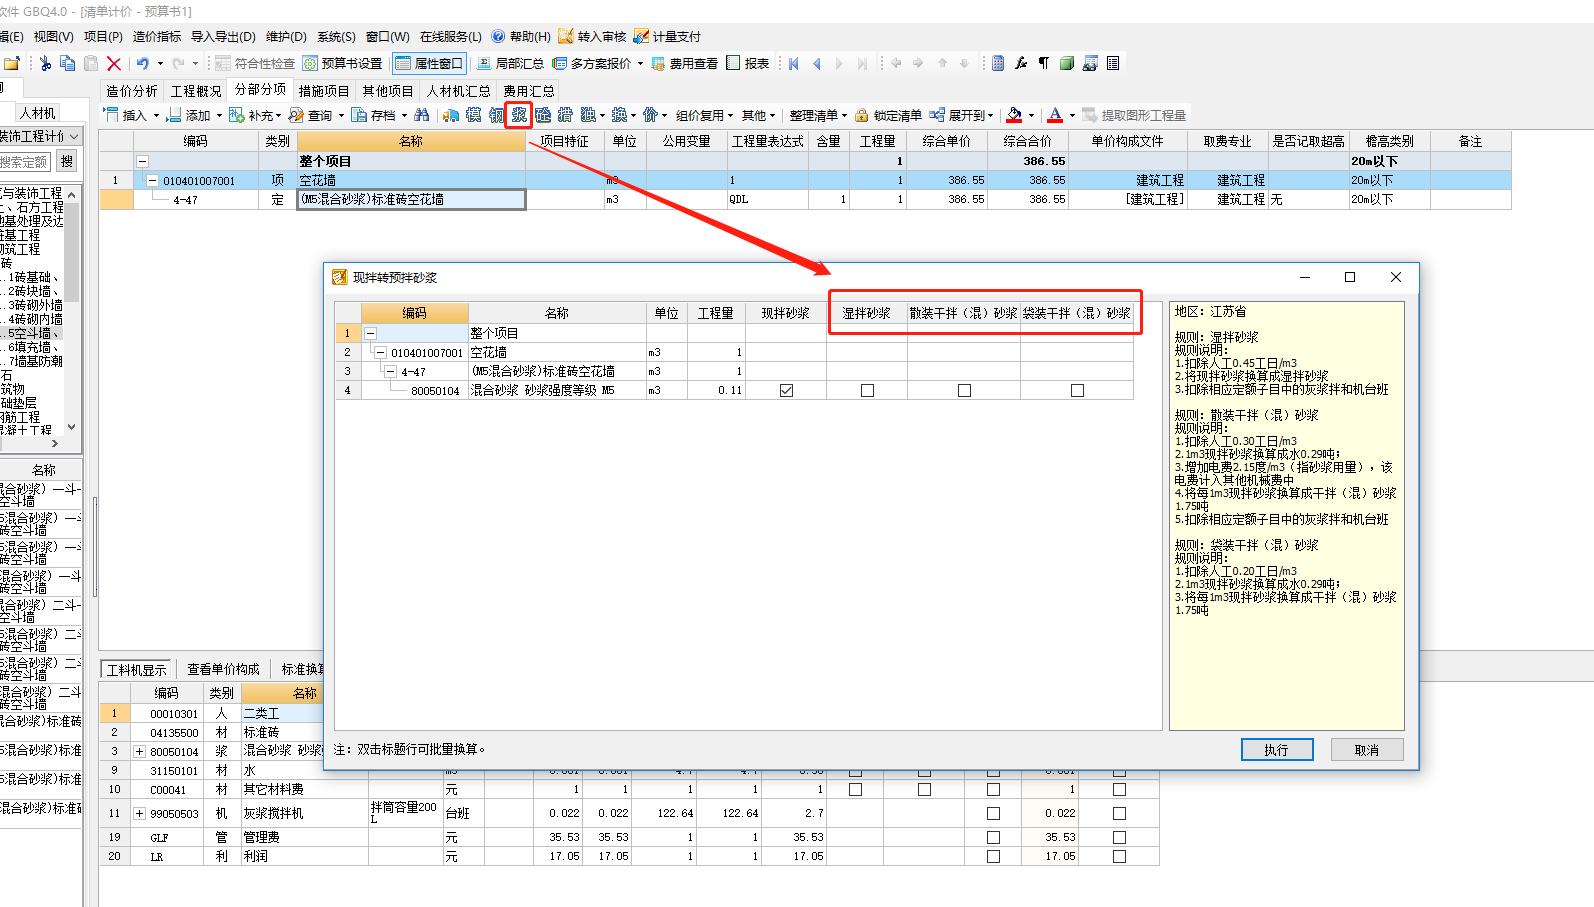Image resolution: width=1594 pixels, height=907 pixels.
Task: Click the 浆 mortar conversion icon
Action: pyautogui.click(x=518, y=115)
